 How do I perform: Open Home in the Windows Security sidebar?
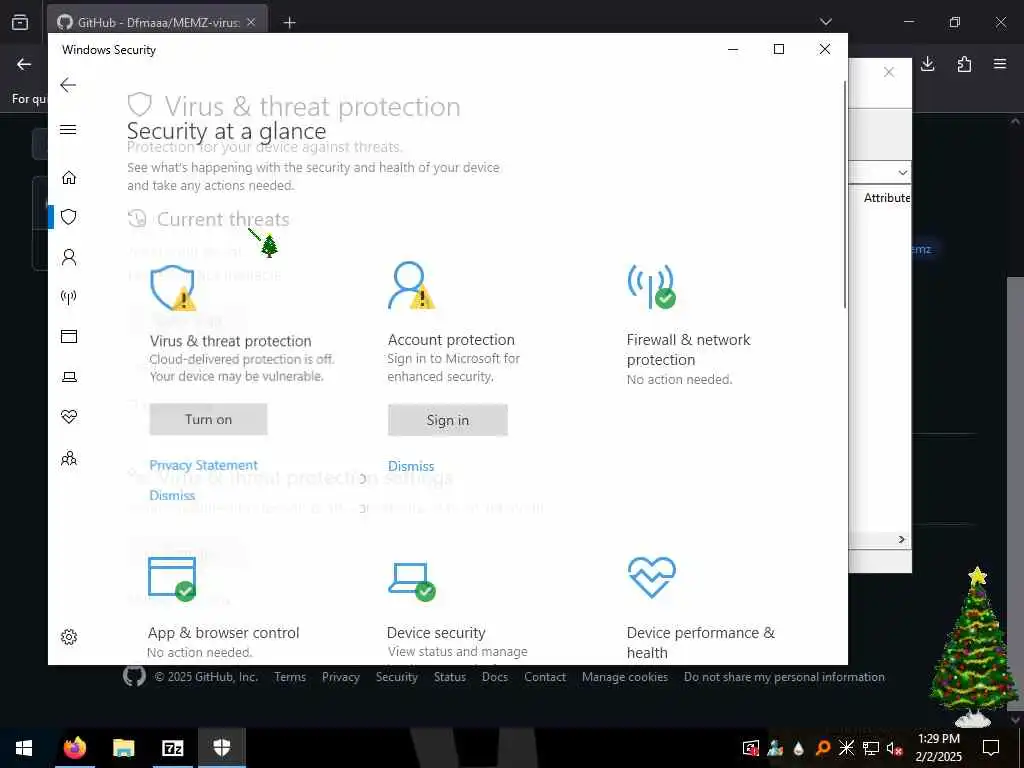click(69, 178)
